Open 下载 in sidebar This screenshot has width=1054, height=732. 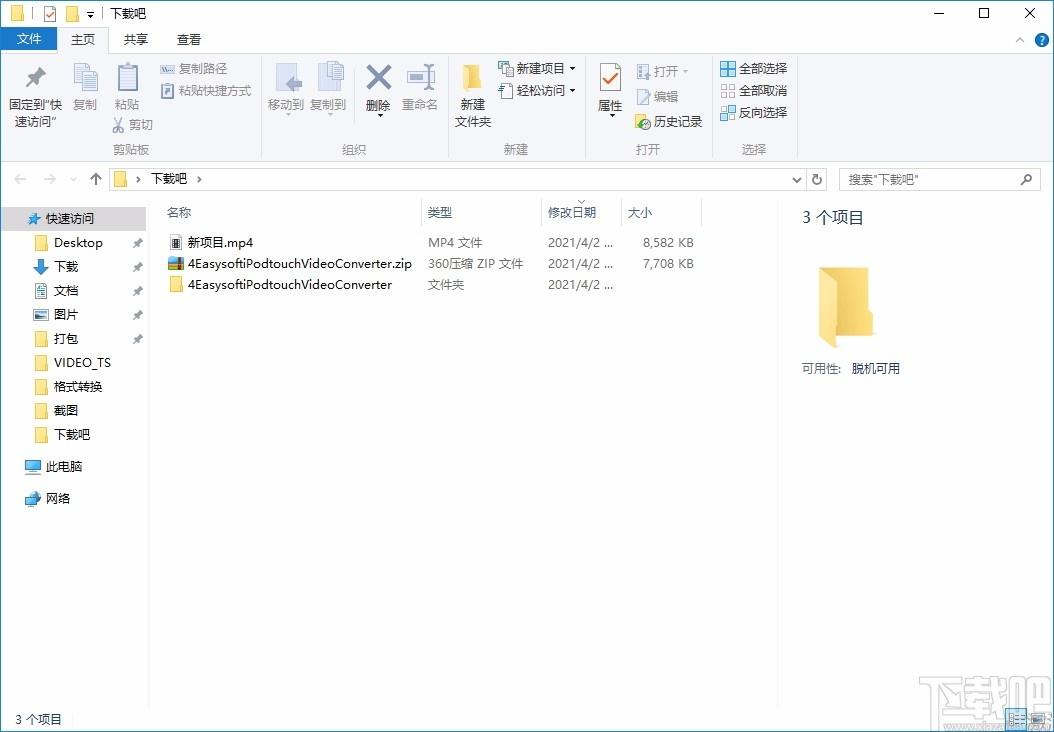point(66,267)
